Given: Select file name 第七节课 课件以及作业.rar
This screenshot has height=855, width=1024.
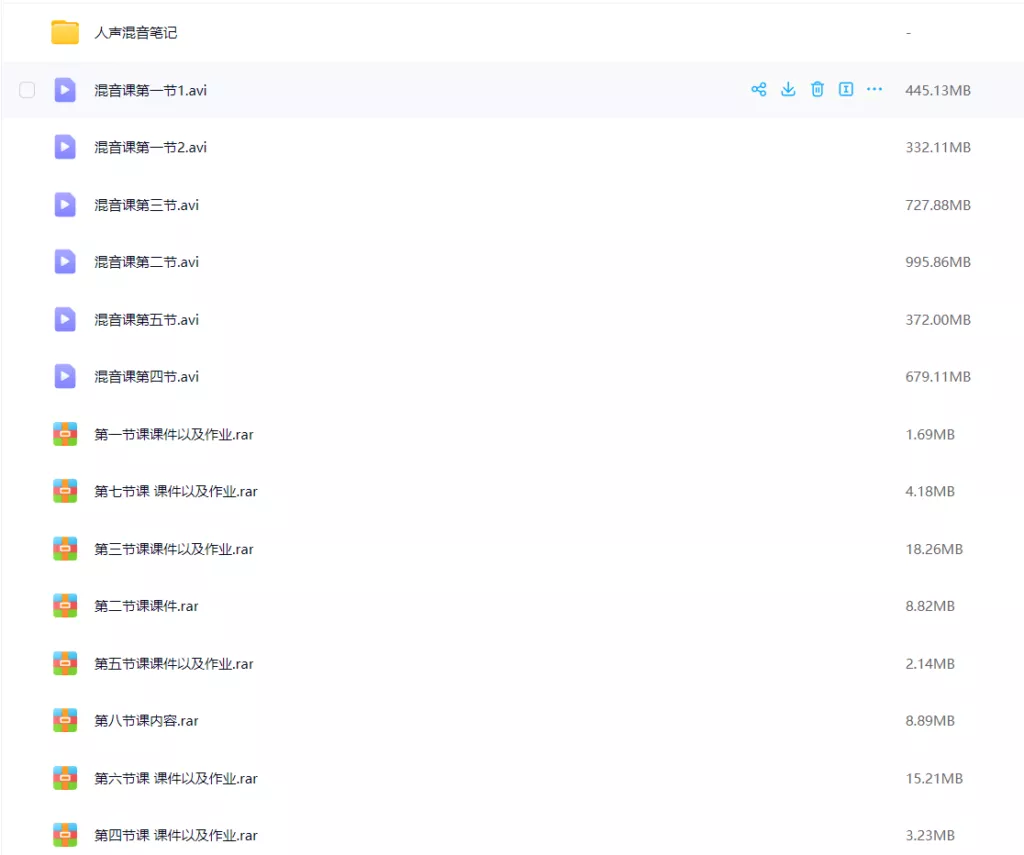Looking at the screenshot, I should (176, 491).
